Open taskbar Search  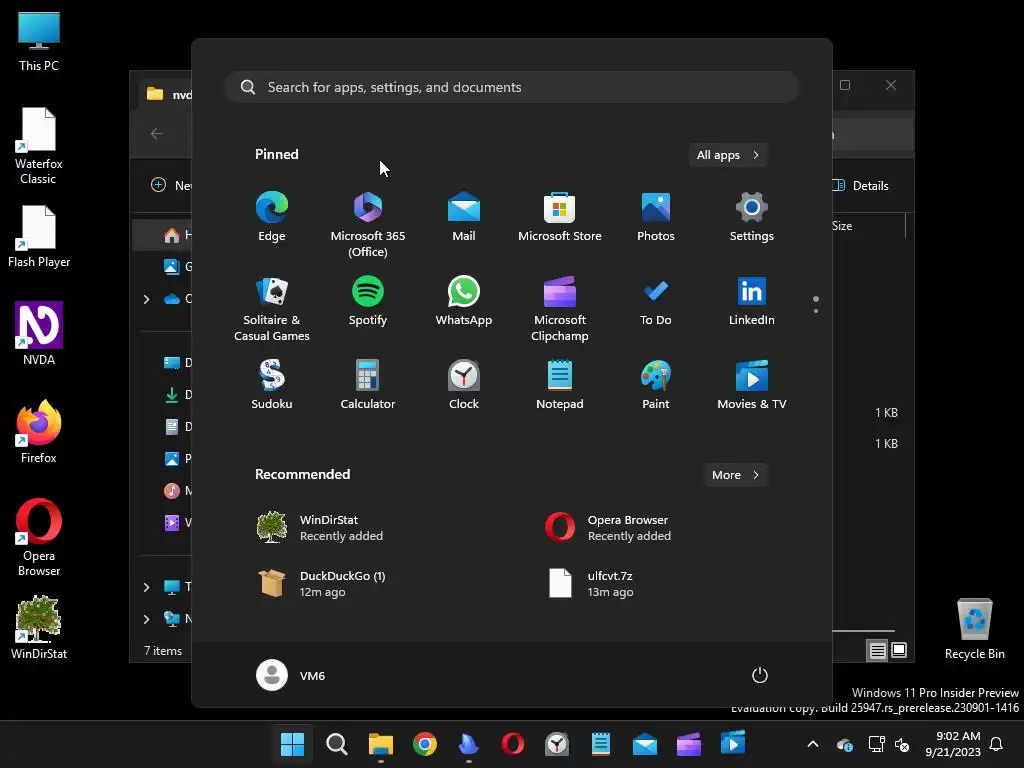coord(336,744)
